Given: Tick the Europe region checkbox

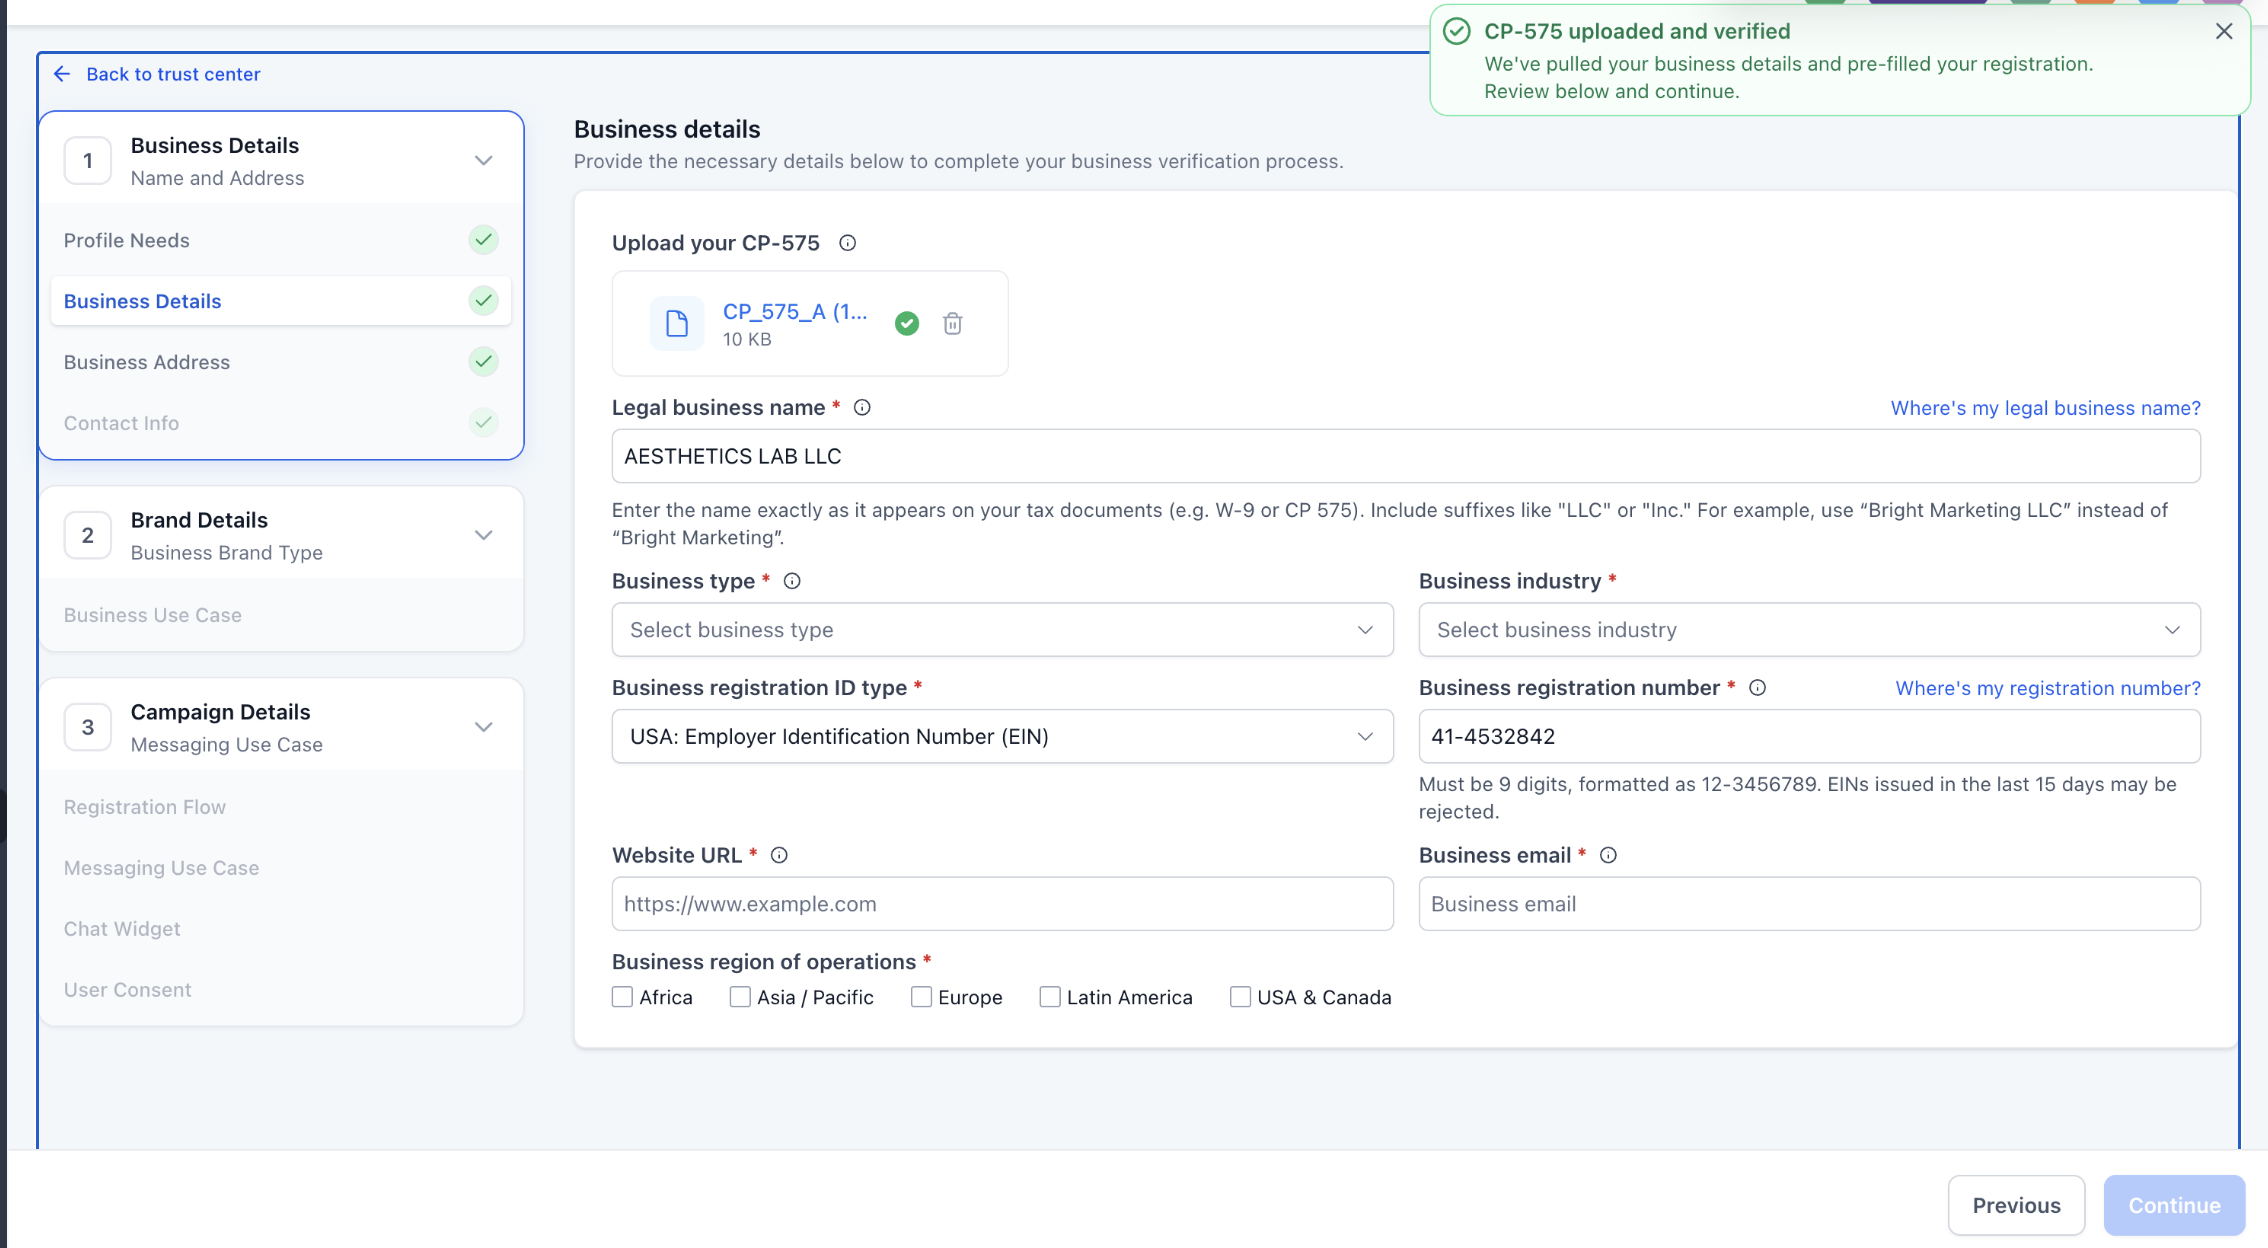Looking at the screenshot, I should pos(921,997).
